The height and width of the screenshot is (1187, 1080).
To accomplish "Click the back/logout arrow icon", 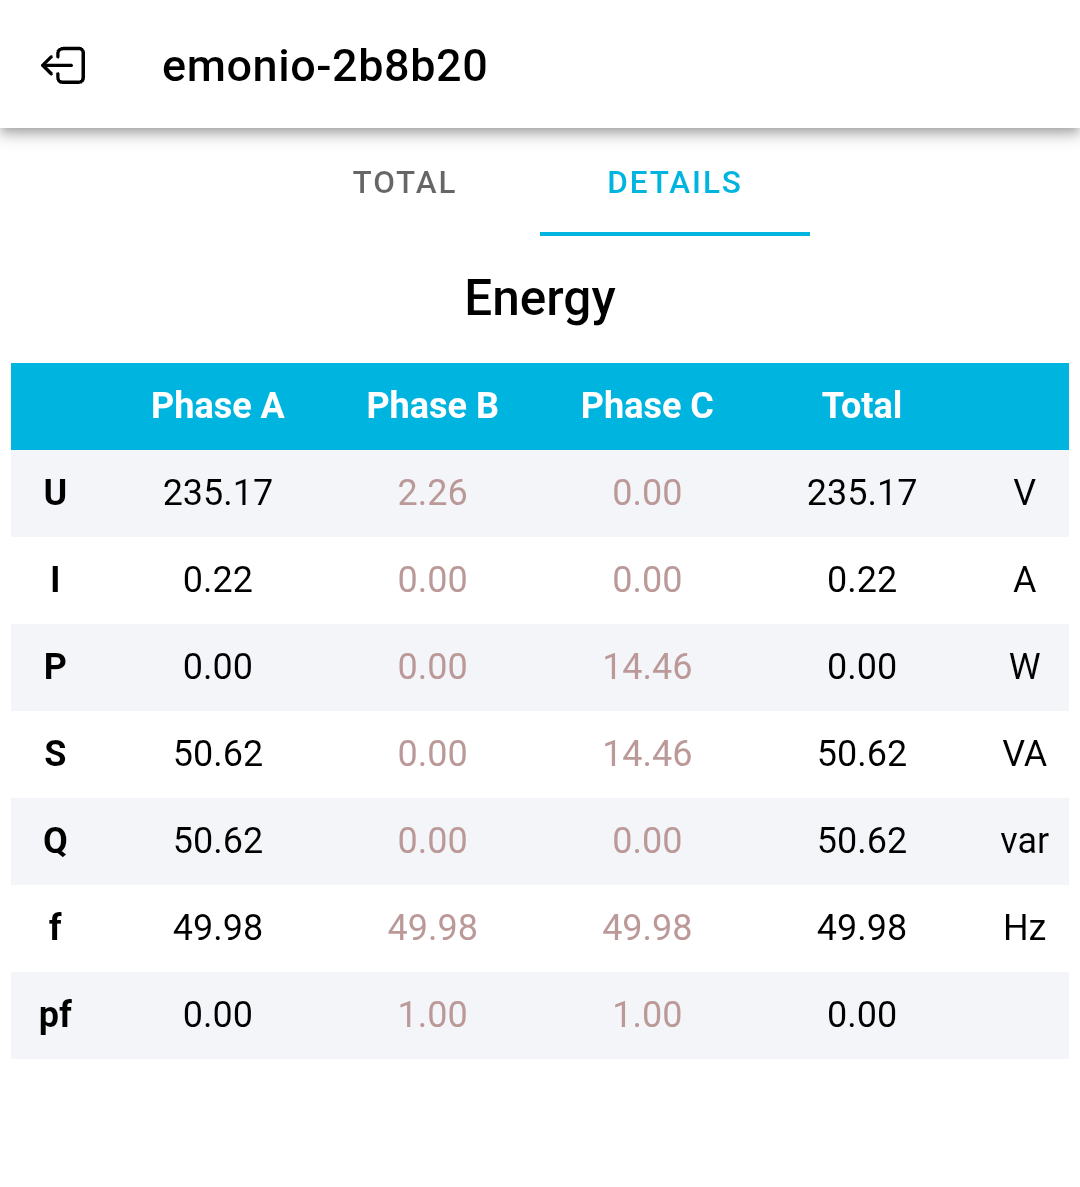I will coord(63,66).
